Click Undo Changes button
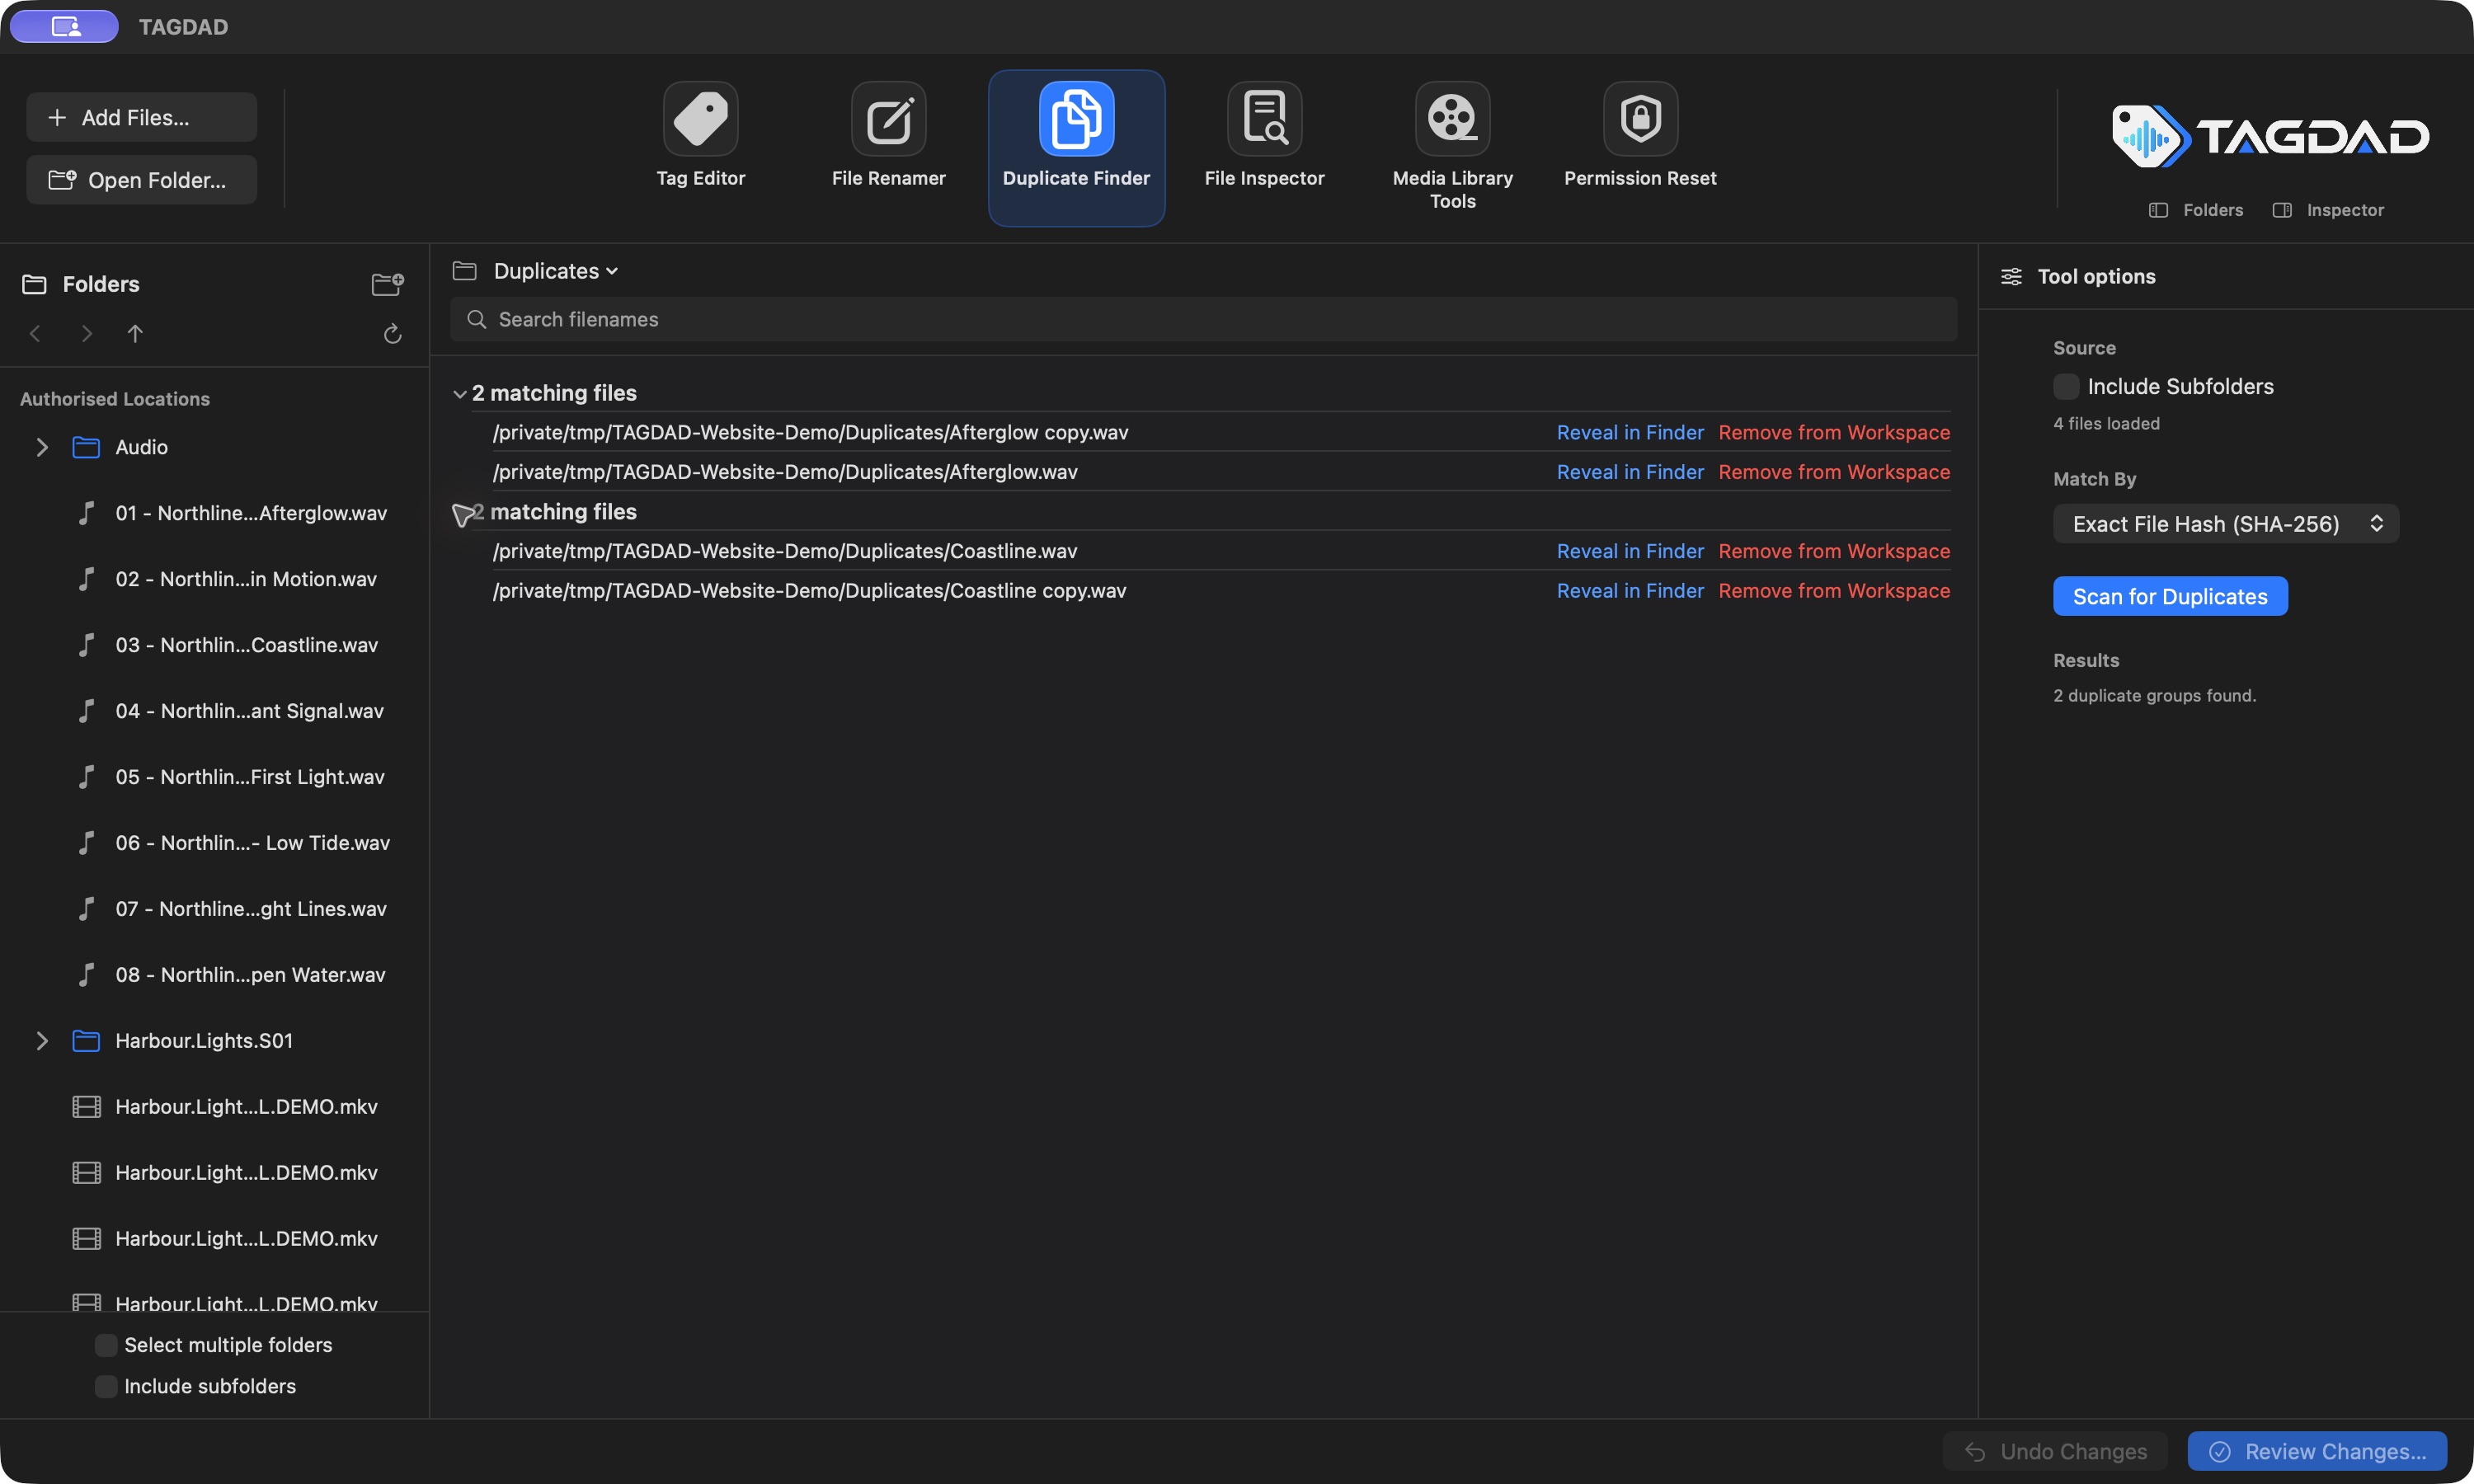 [2055, 1451]
